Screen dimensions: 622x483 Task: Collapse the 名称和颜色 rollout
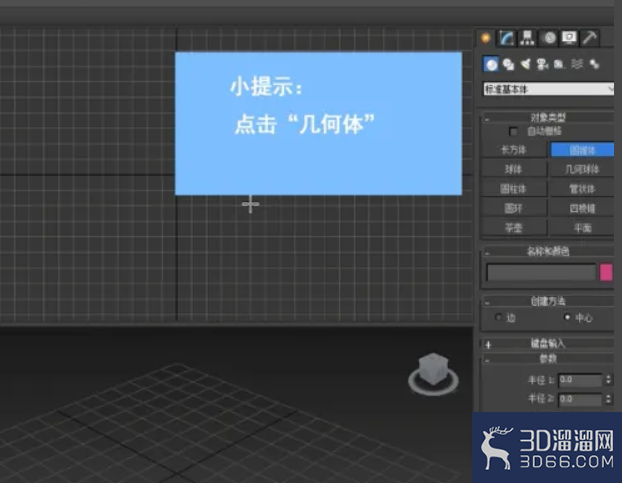click(x=548, y=251)
